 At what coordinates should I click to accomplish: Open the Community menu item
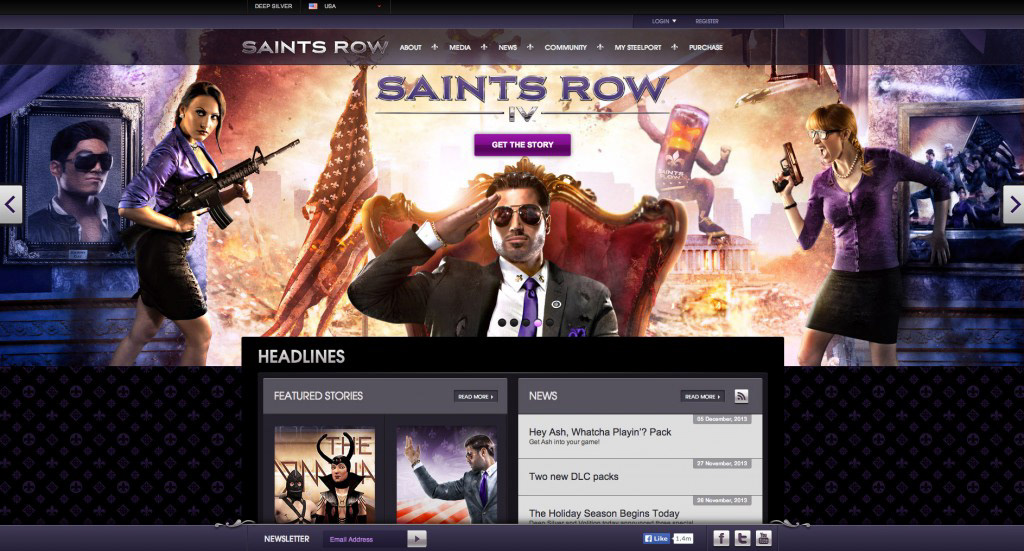pyautogui.click(x=566, y=48)
